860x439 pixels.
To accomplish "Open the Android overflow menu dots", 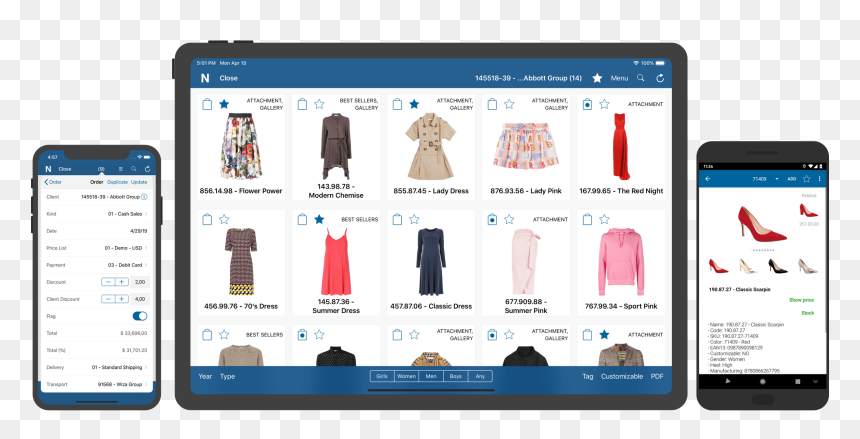I will [819, 179].
